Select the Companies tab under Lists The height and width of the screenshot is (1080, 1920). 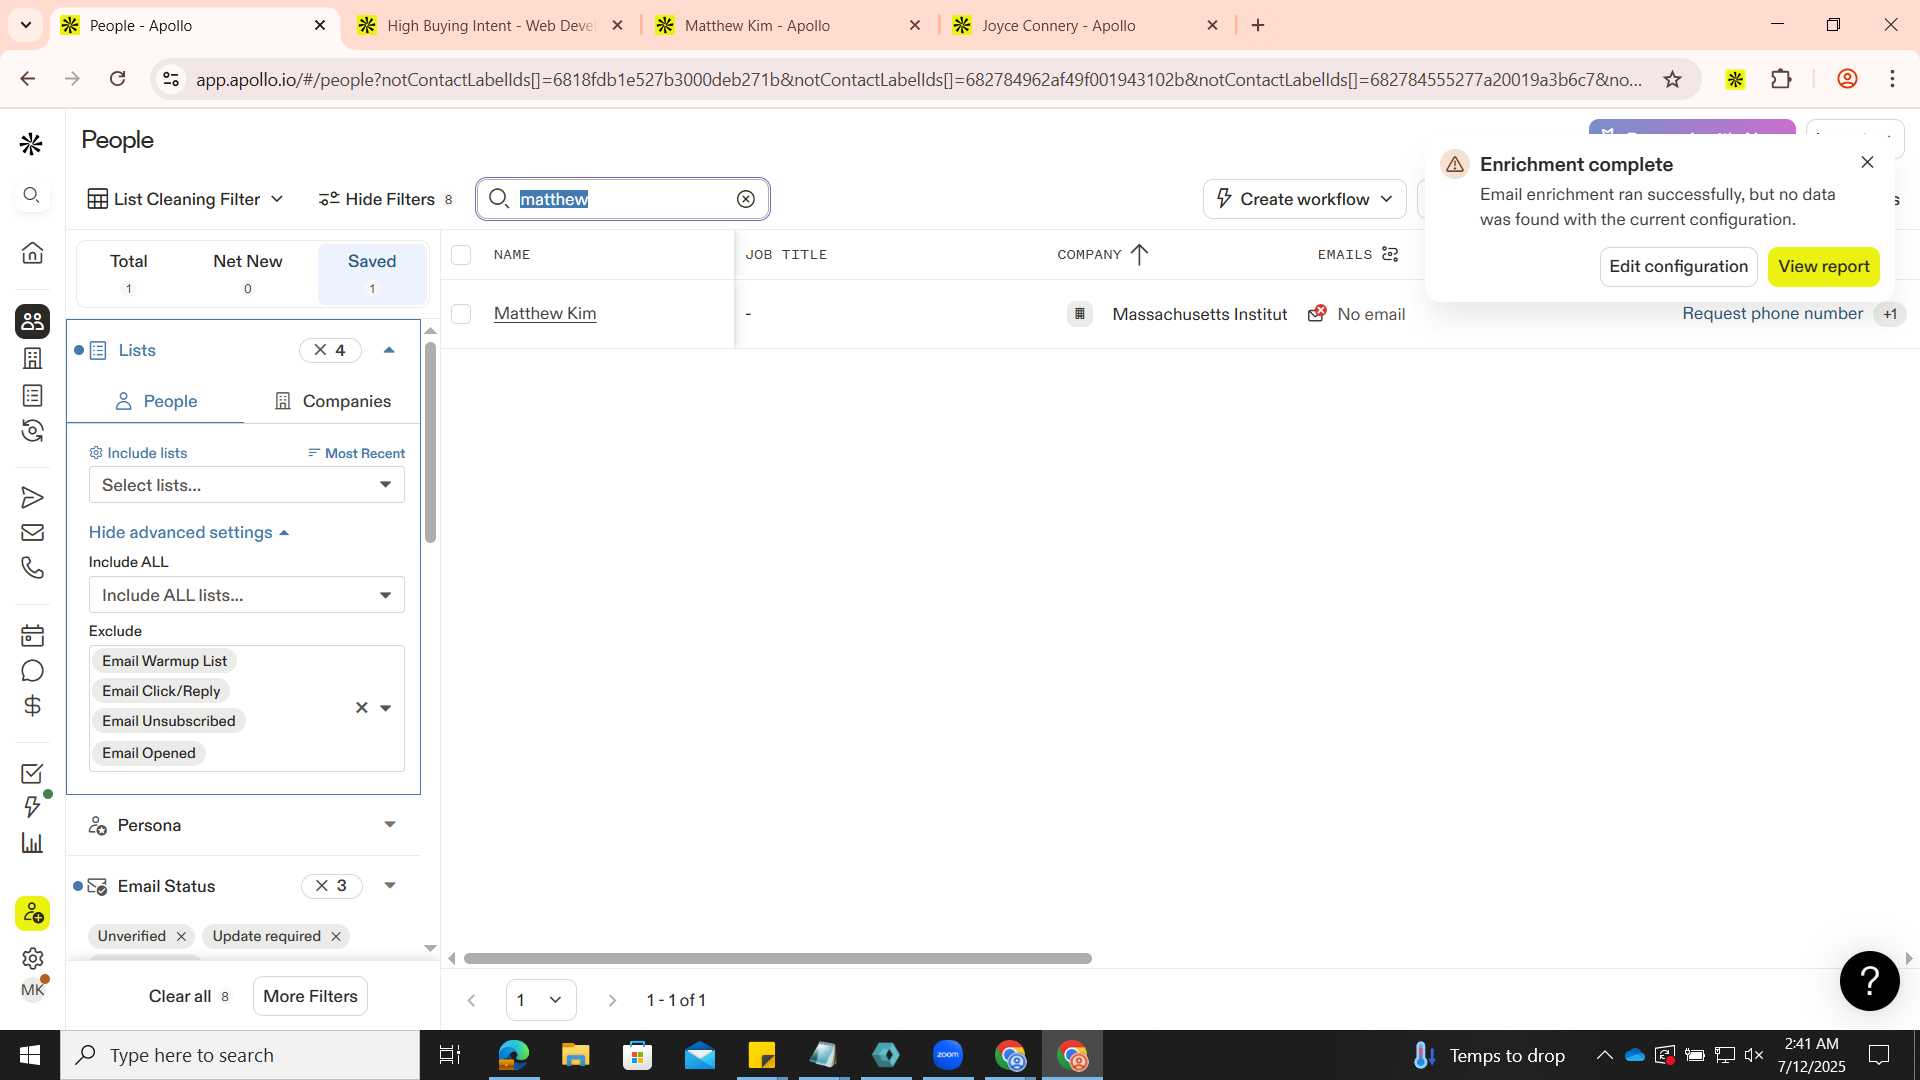tap(333, 401)
